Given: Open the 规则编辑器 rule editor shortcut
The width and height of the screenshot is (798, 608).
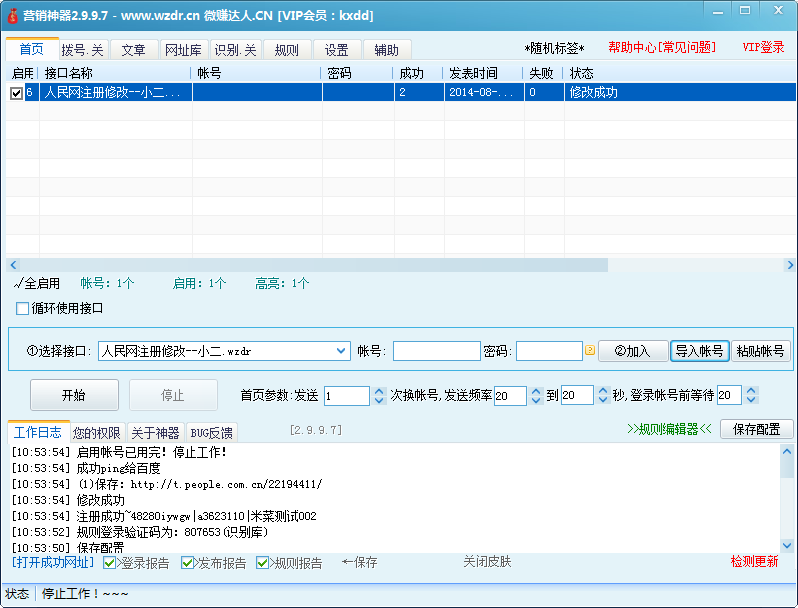Looking at the screenshot, I should (x=669, y=429).
